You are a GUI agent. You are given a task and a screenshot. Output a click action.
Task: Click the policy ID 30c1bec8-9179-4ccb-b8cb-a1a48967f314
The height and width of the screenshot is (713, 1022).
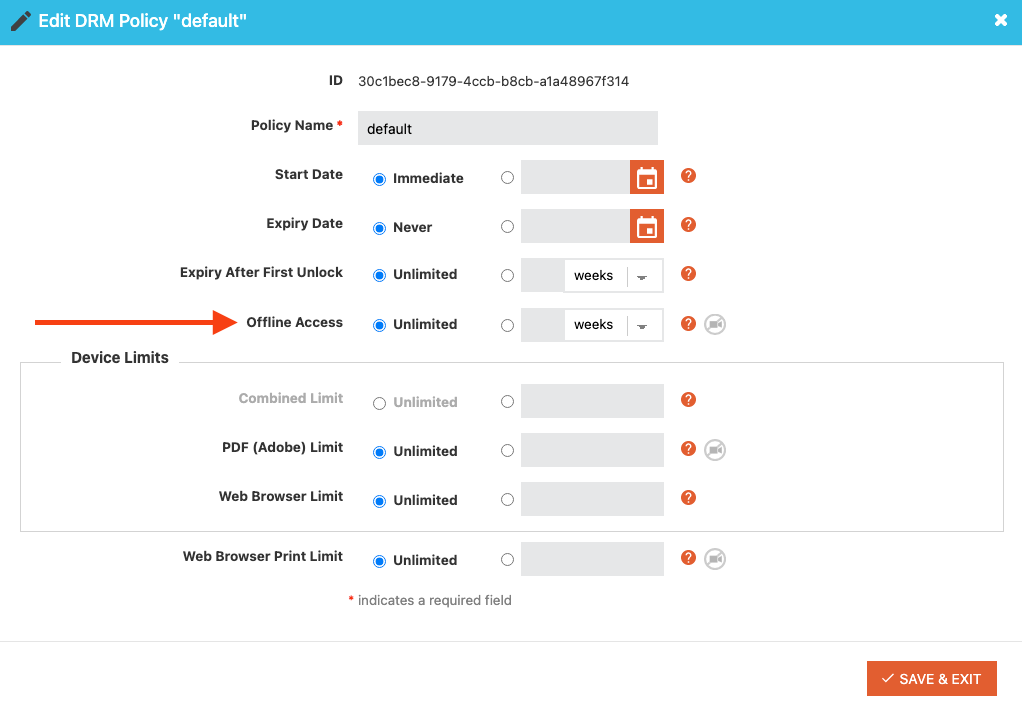pyautogui.click(x=493, y=81)
